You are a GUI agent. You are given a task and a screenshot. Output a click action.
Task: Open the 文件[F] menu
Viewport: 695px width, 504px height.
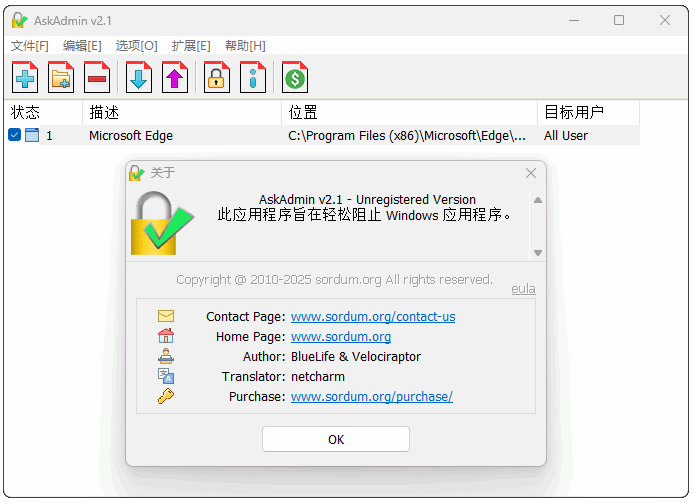coord(30,46)
